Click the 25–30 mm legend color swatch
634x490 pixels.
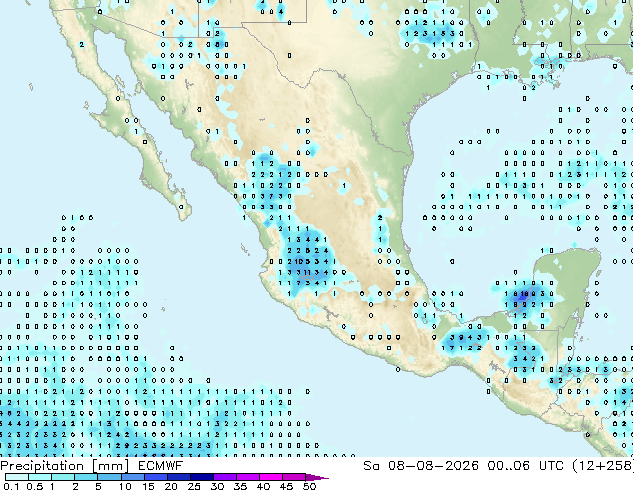point(202,477)
